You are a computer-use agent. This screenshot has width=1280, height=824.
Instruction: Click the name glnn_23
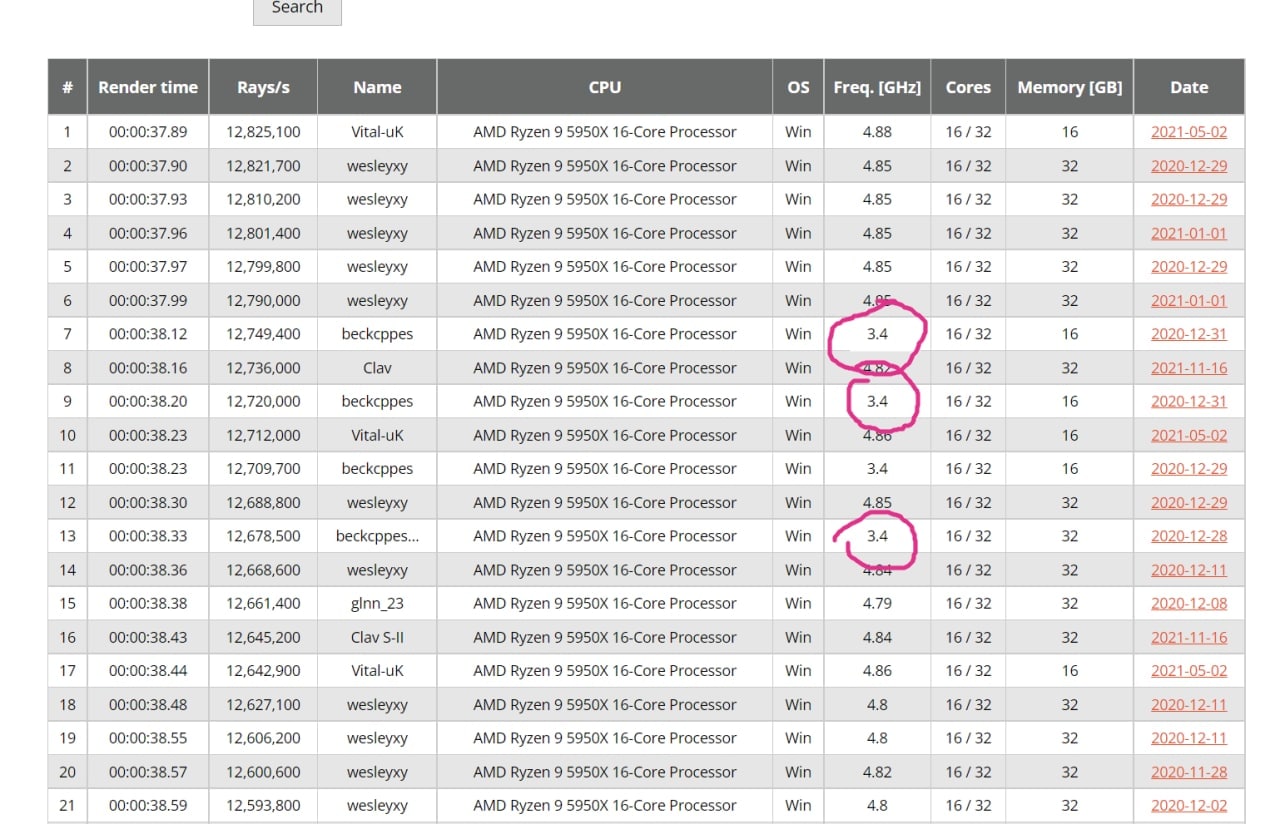coord(377,603)
